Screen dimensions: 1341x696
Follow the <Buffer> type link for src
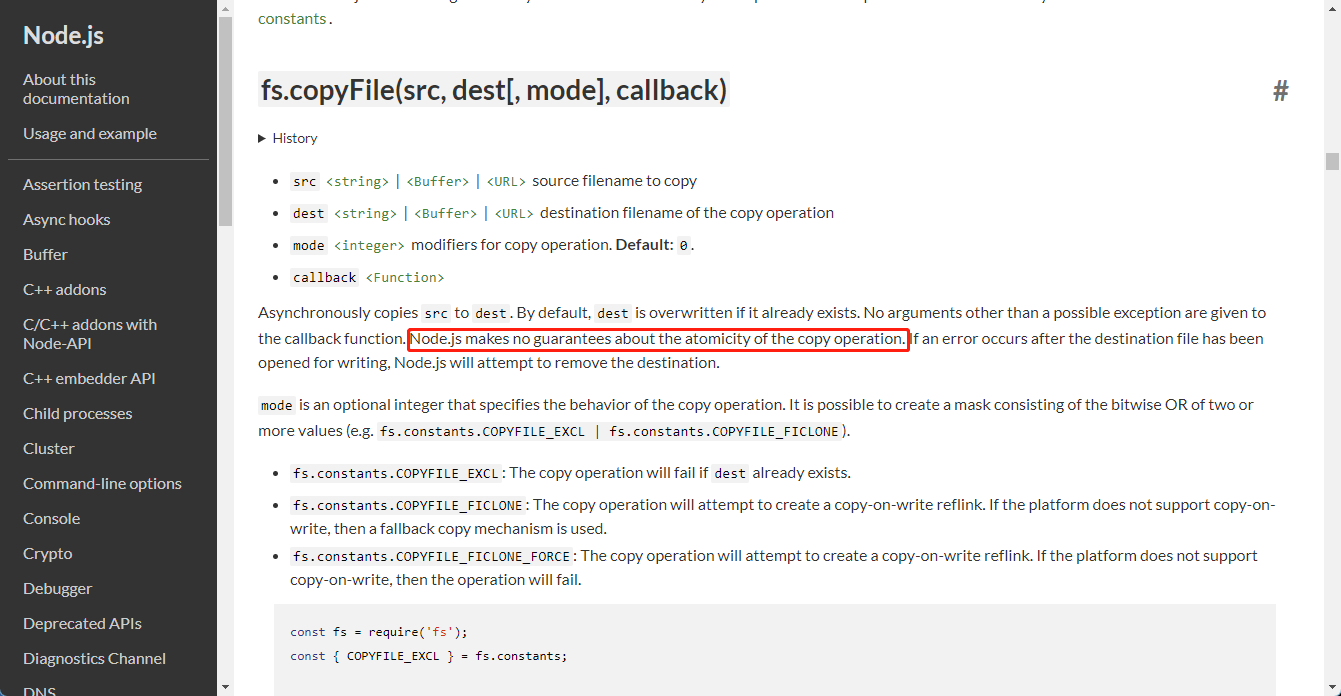pyautogui.click(x=440, y=182)
